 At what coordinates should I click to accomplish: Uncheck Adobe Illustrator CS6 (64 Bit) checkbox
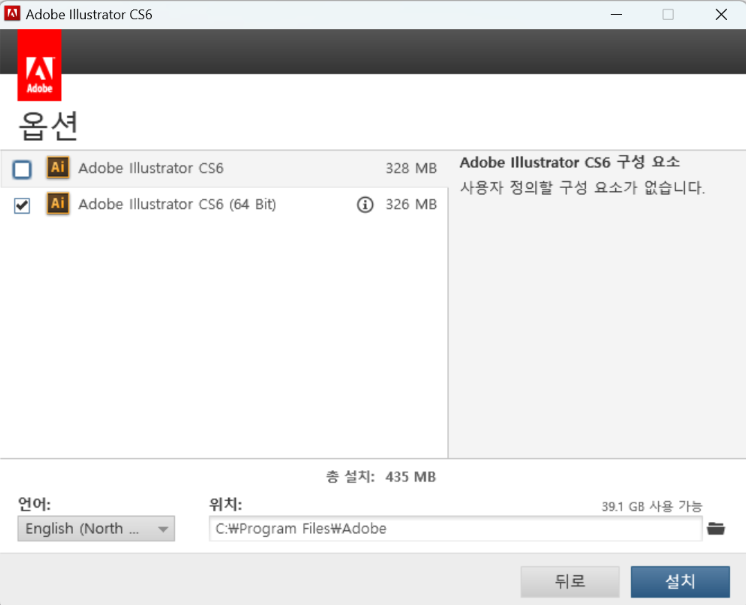click(22, 205)
